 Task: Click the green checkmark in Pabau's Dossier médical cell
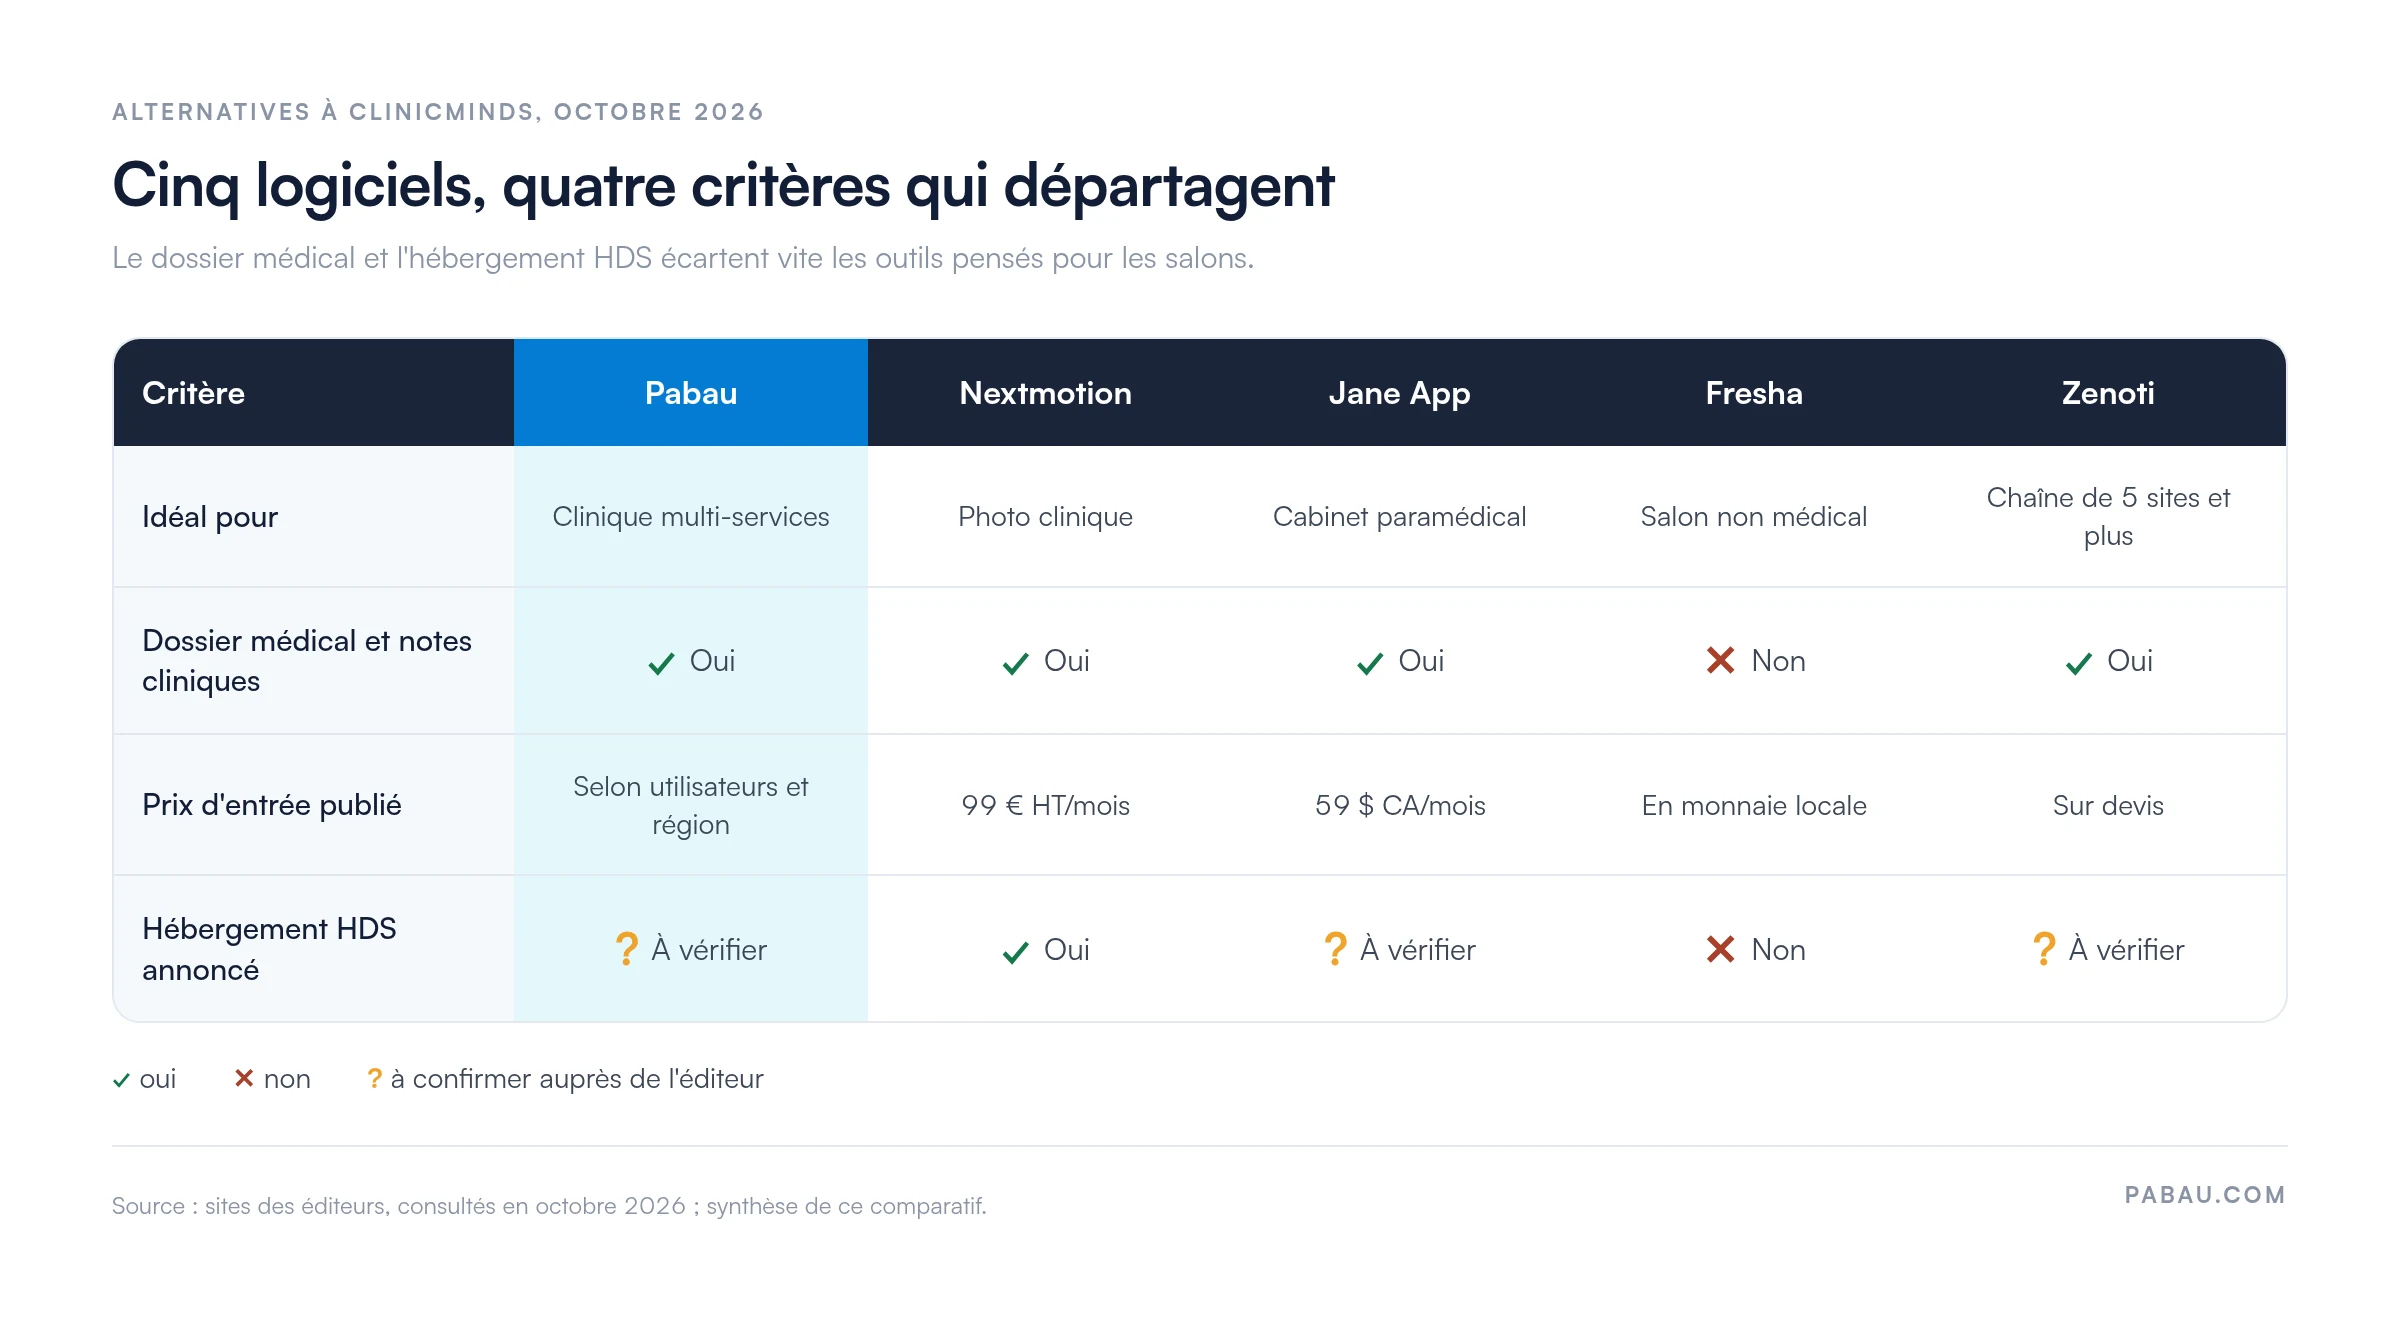[x=661, y=663]
